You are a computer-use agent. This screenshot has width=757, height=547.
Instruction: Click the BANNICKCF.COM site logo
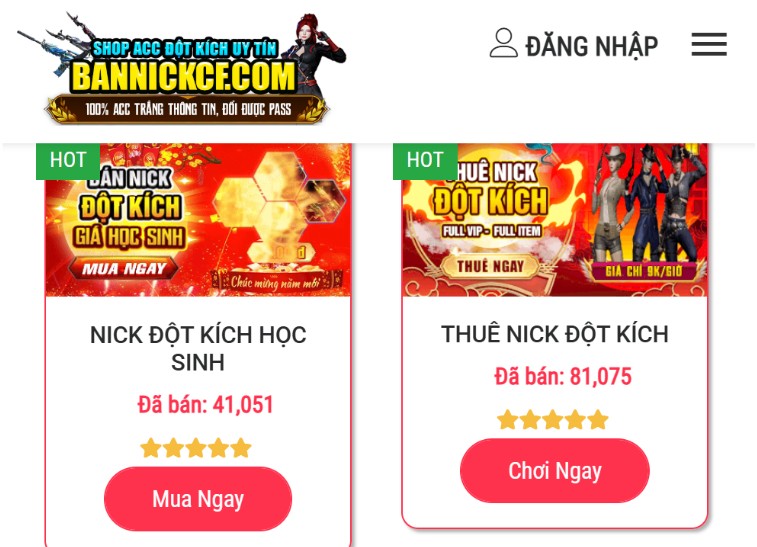182,68
